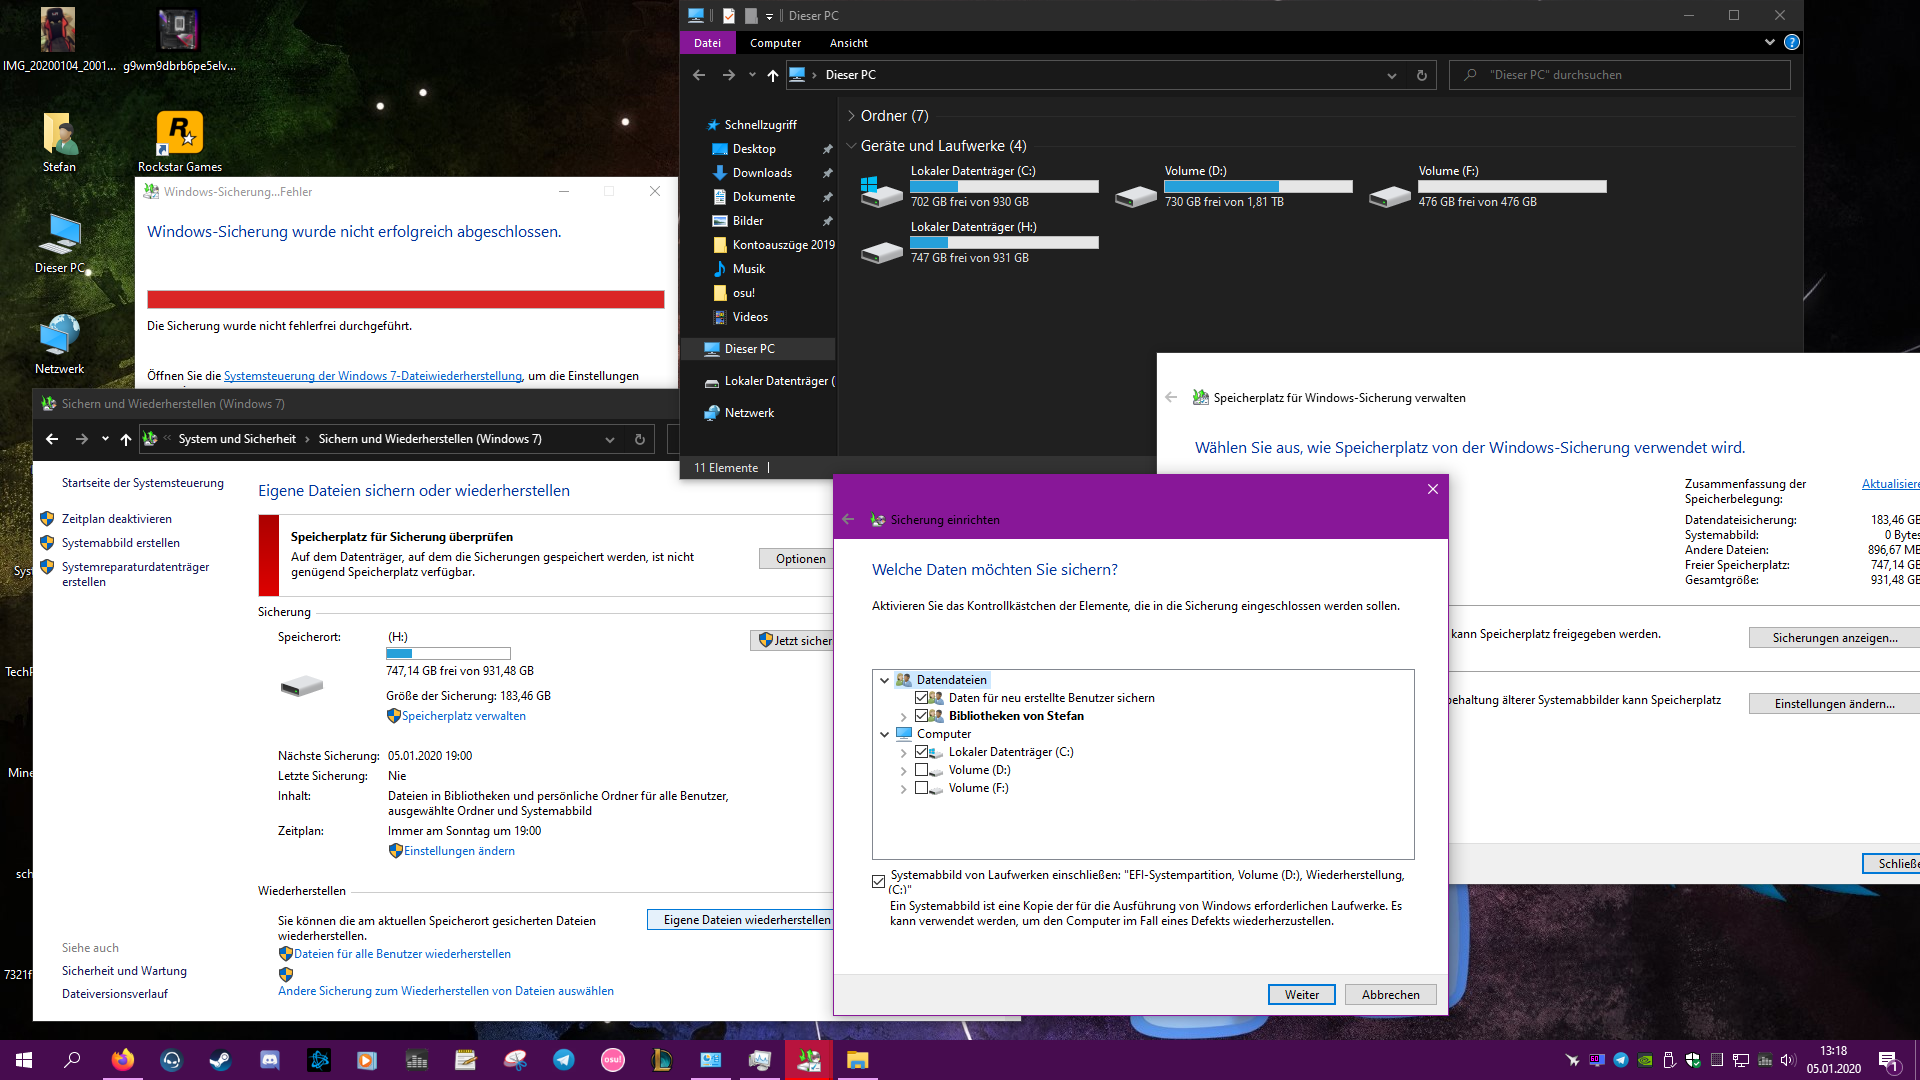Image resolution: width=1920 pixels, height=1080 pixels.
Task: Launch Firefox from the taskbar
Action: (122, 1060)
